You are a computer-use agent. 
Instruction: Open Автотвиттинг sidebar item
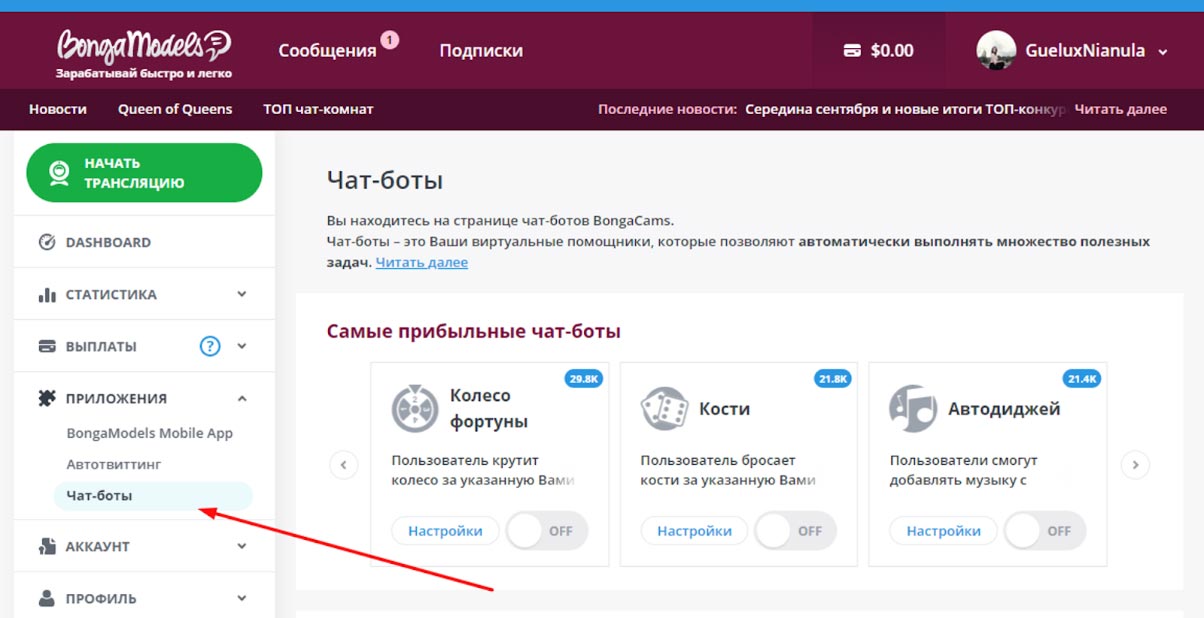point(114,464)
